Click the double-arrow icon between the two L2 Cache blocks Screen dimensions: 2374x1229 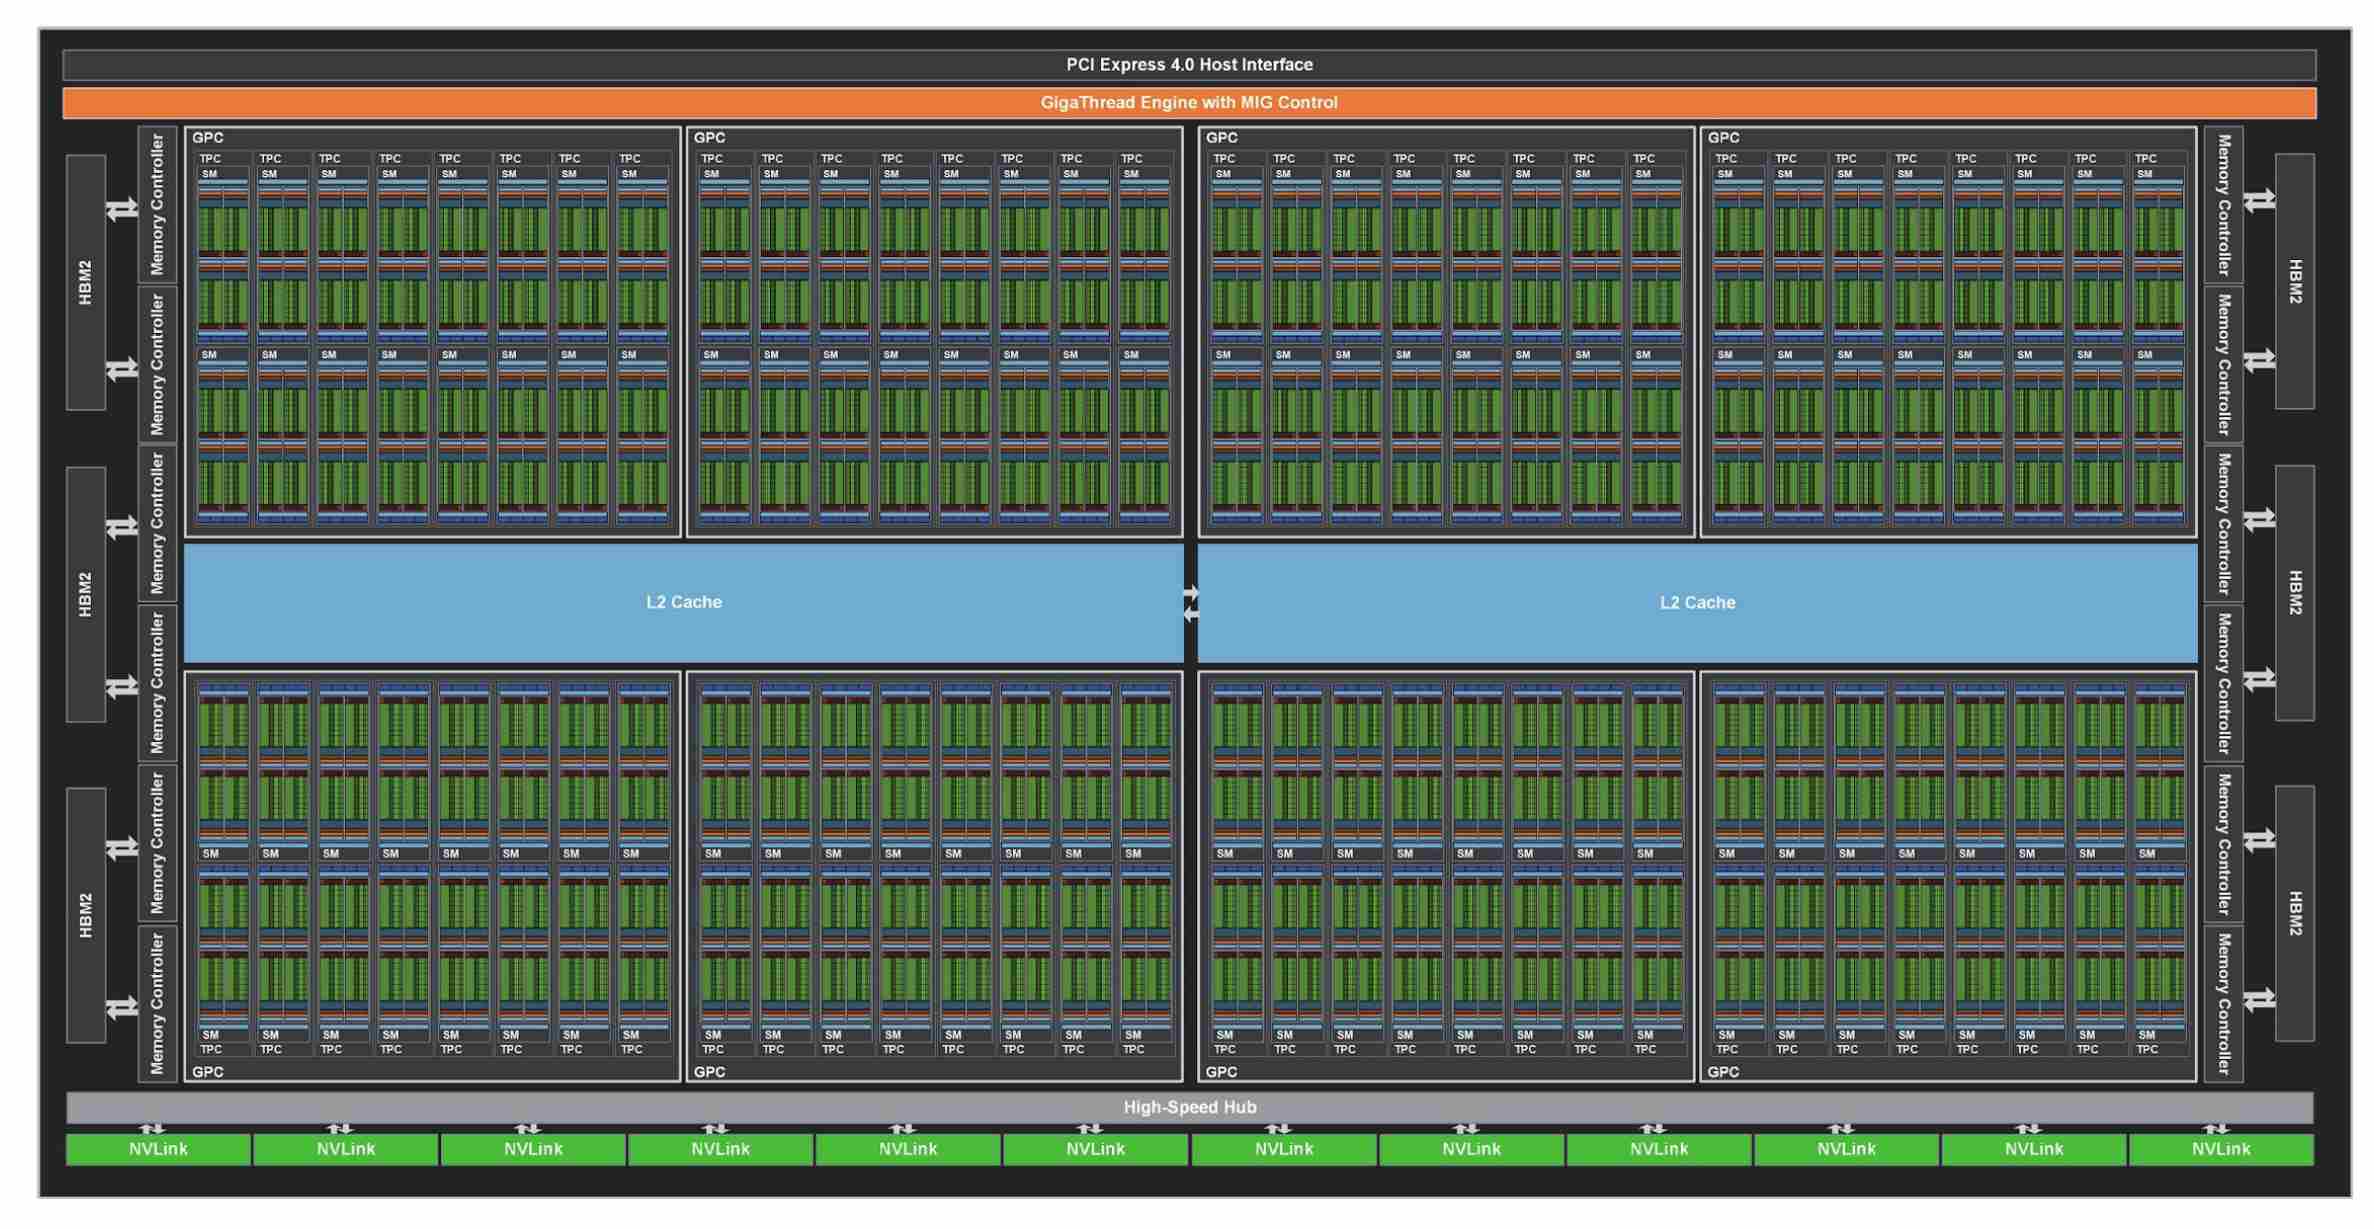[1190, 603]
